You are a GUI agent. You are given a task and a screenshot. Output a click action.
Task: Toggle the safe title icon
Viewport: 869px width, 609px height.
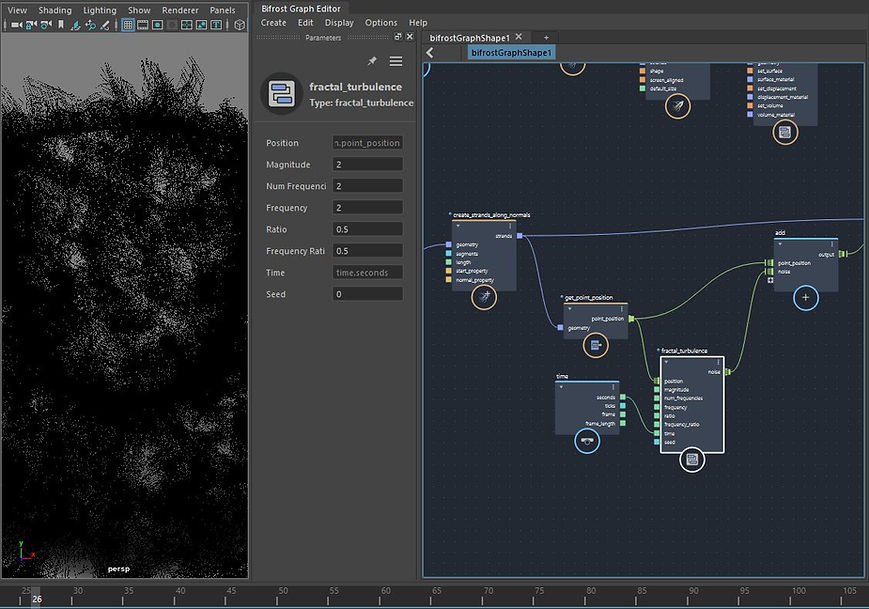[x=216, y=25]
